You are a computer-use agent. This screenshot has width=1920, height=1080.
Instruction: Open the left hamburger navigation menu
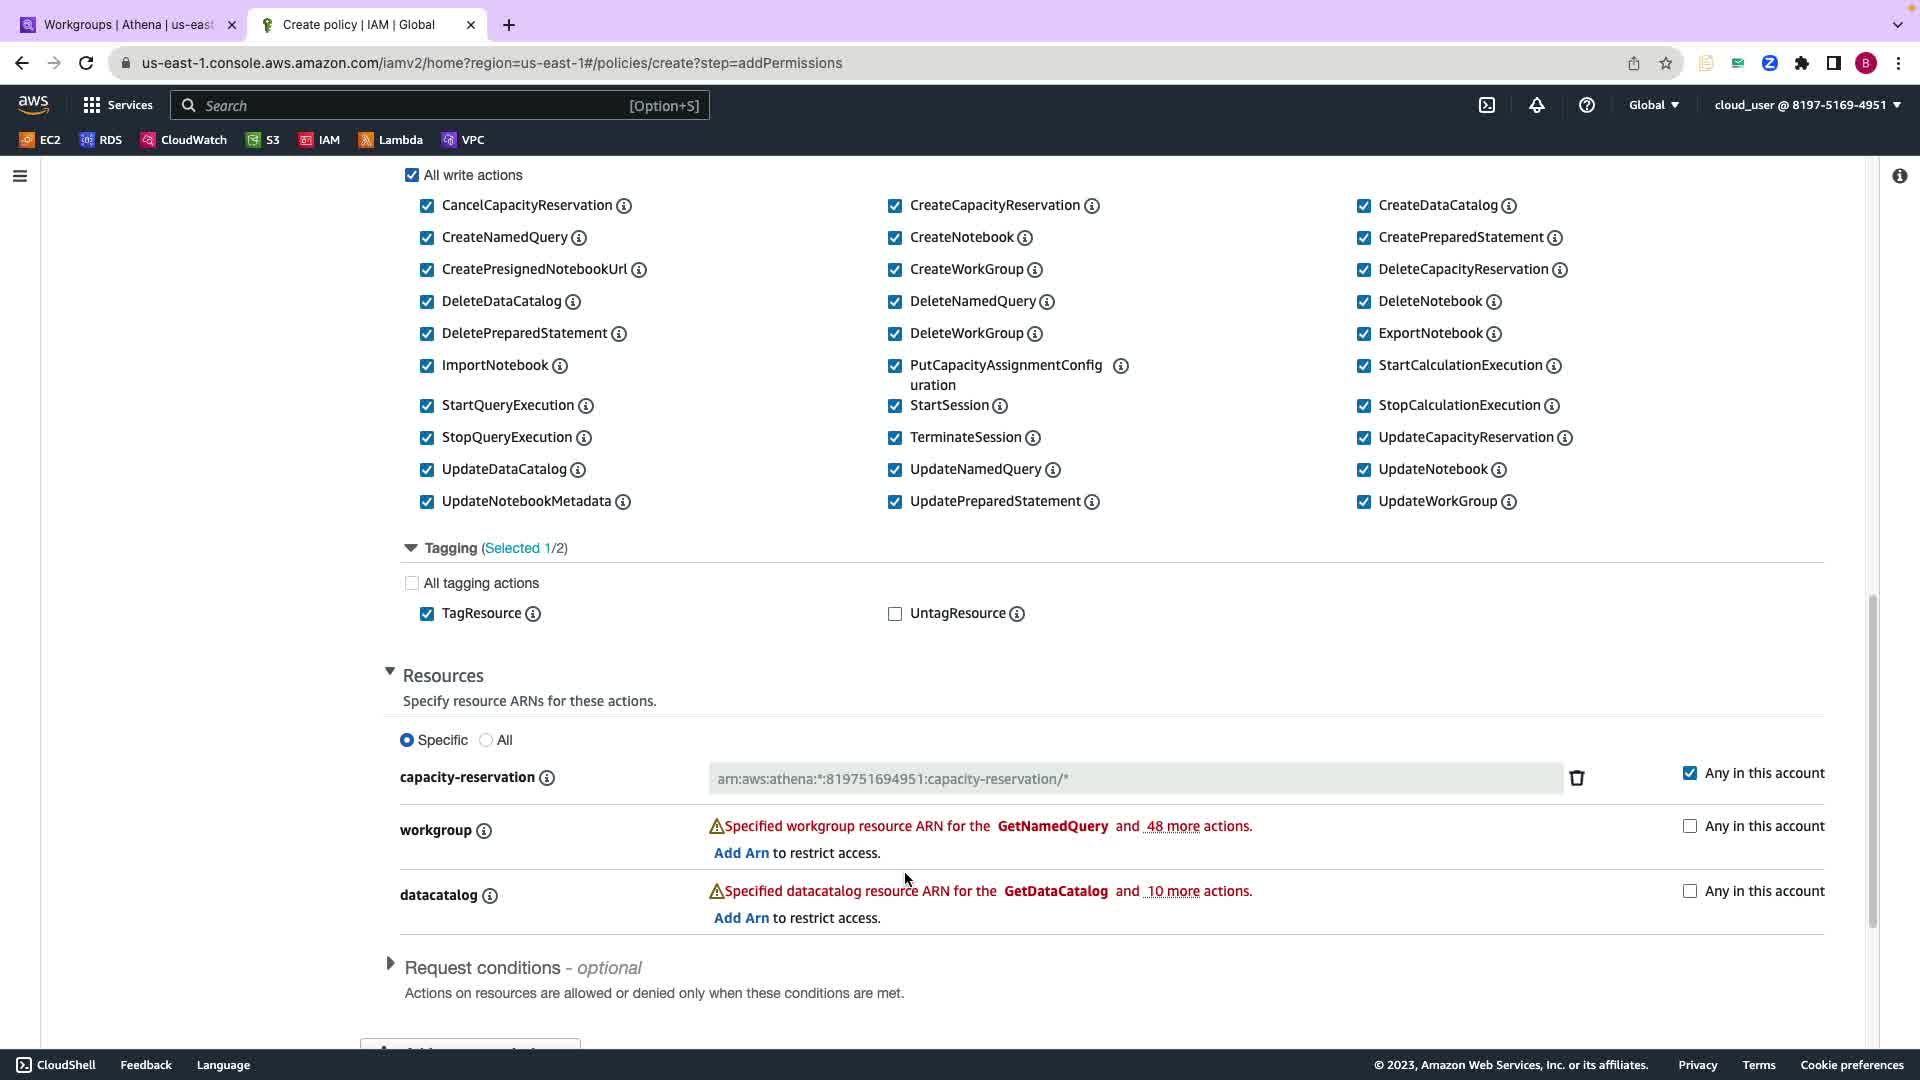tap(20, 176)
